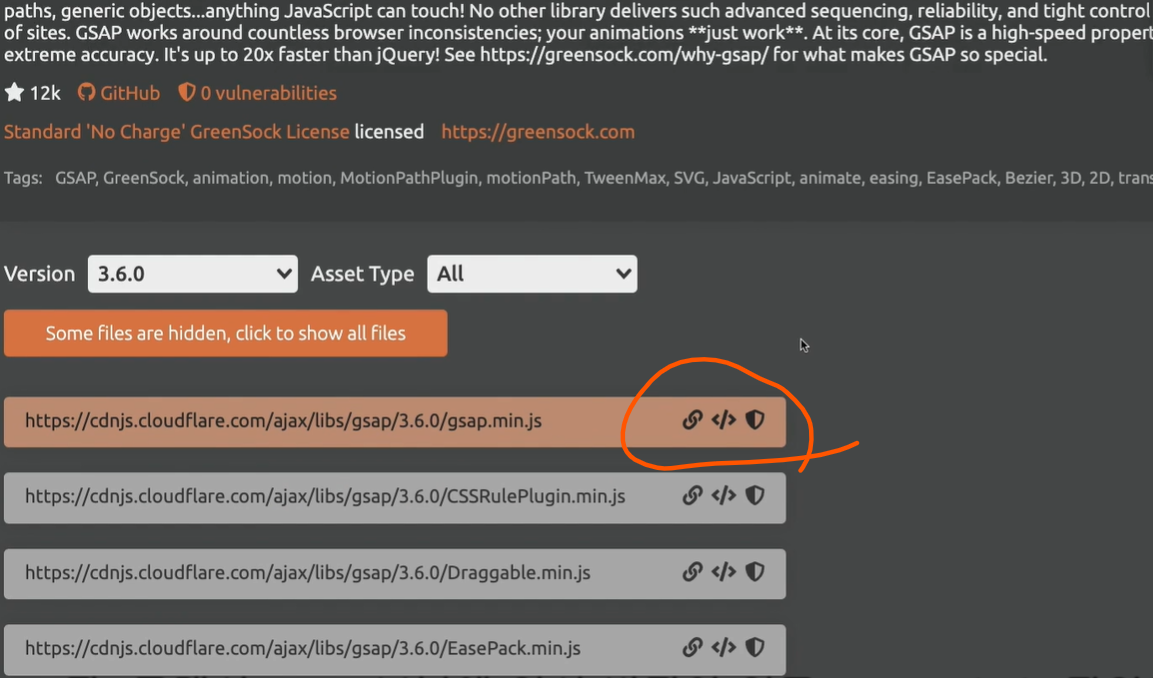Copy URL link icon for CSSRulePlugin.min.js
This screenshot has height=678, width=1153.
coord(692,496)
